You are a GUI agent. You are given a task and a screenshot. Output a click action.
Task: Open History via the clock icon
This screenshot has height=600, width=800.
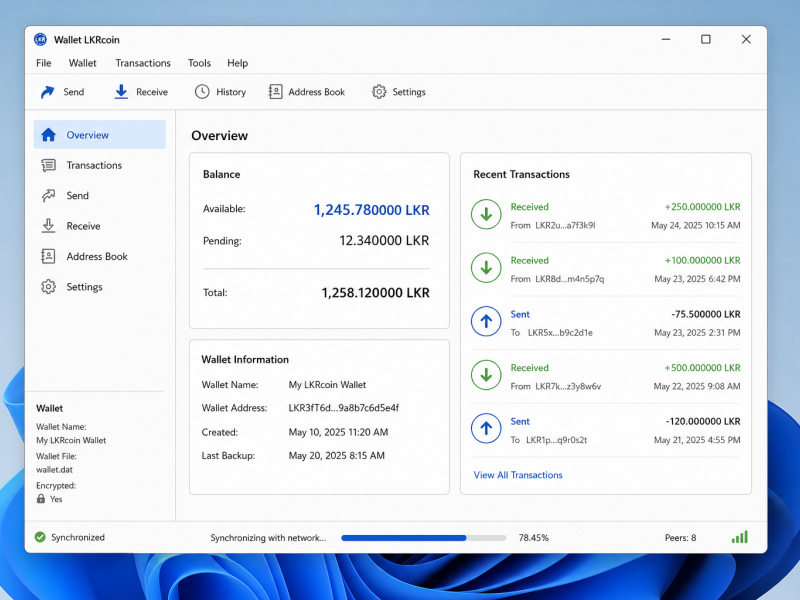[x=202, y=92]
